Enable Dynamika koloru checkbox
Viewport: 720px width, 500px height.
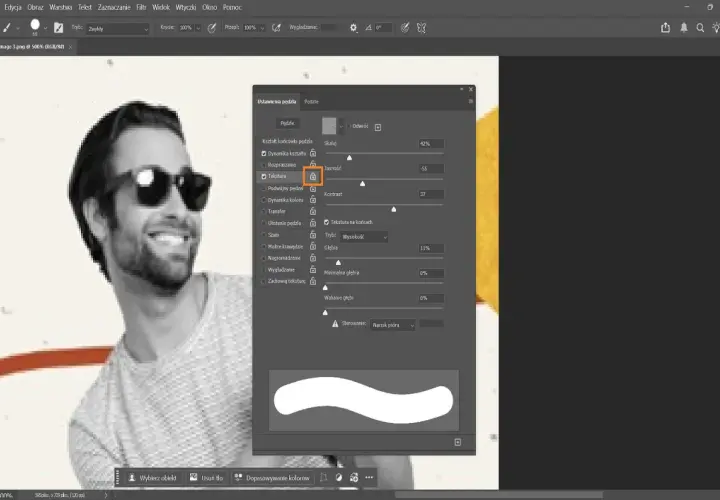click(x=264, y=200)
